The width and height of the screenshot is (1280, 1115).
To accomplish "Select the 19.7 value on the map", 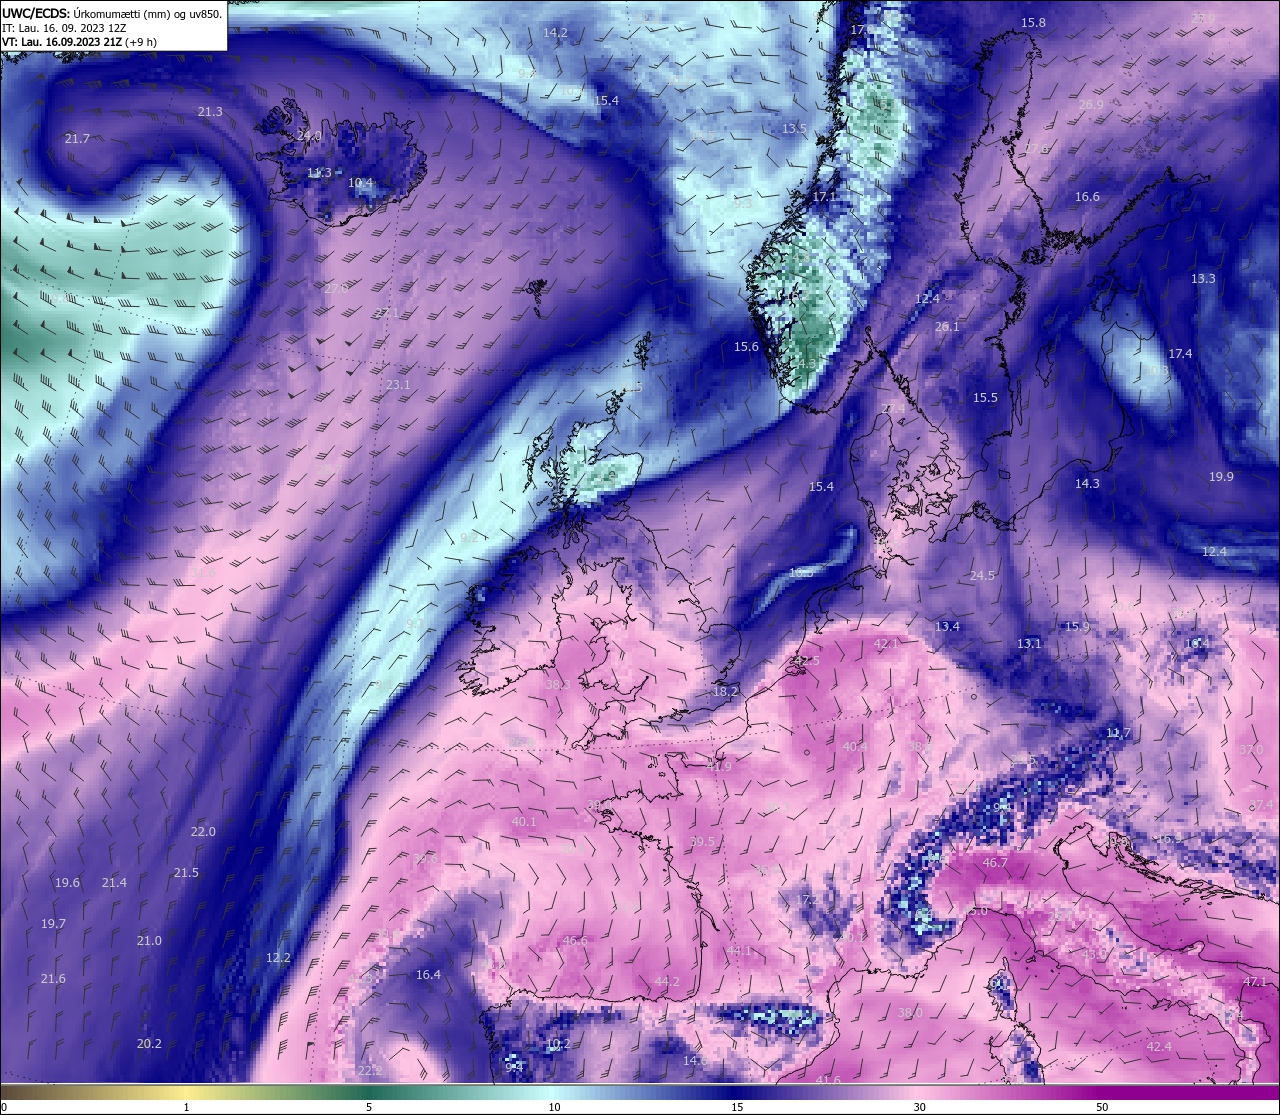I will (53, 924).
